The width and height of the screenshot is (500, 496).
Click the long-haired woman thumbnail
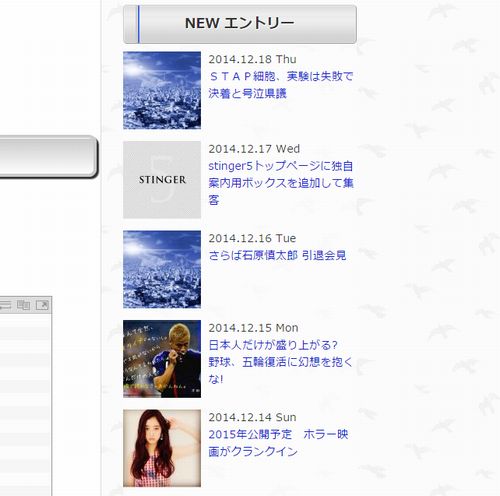[x=162, y=448]
